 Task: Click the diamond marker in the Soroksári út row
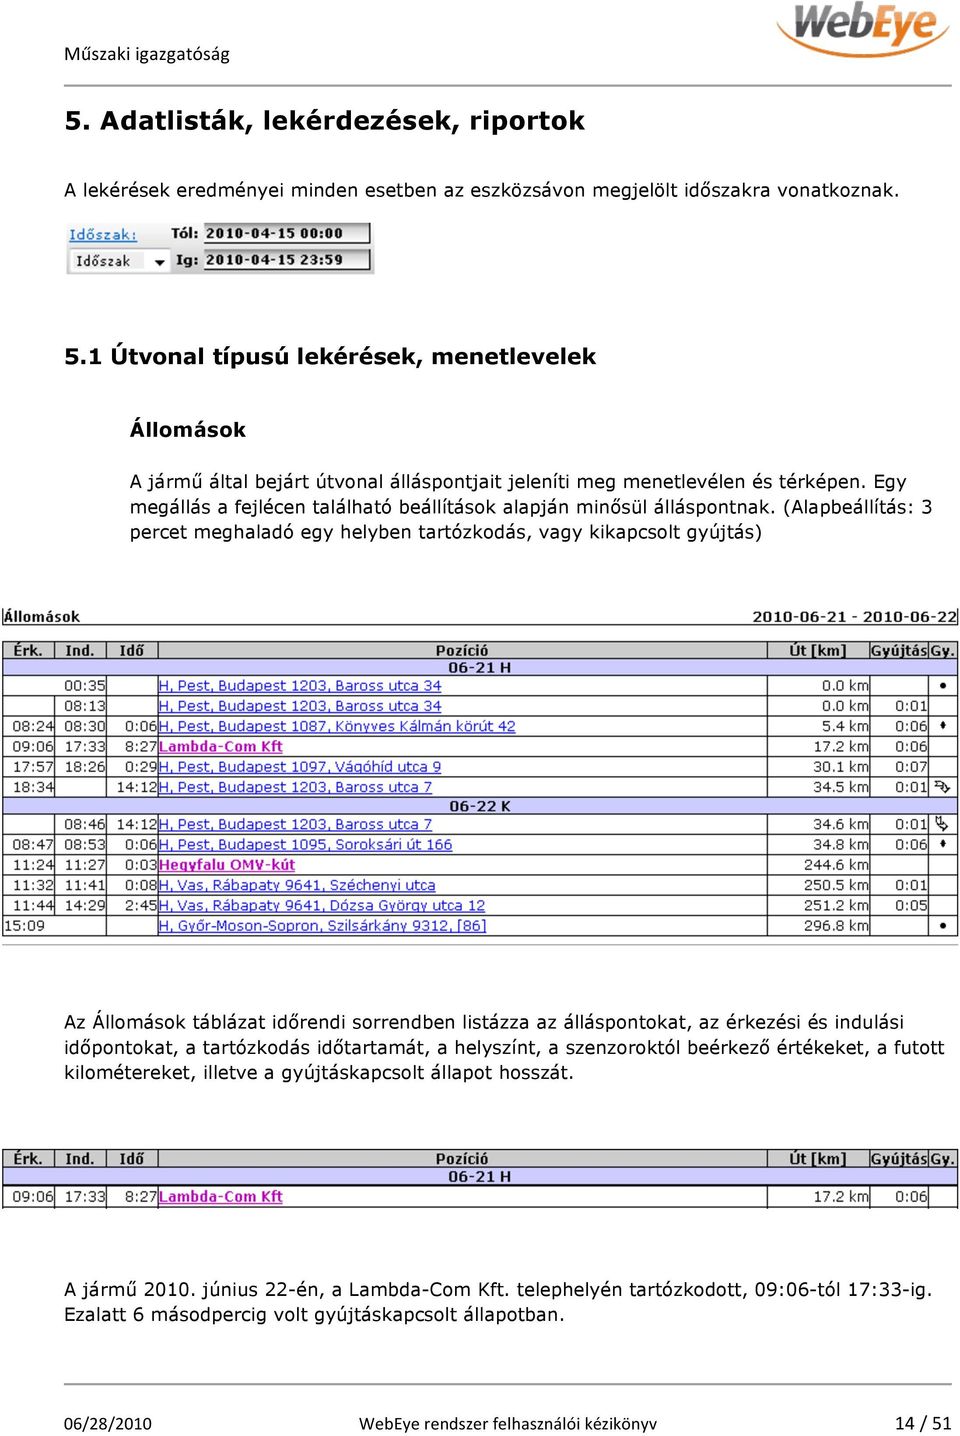point(942,845)
